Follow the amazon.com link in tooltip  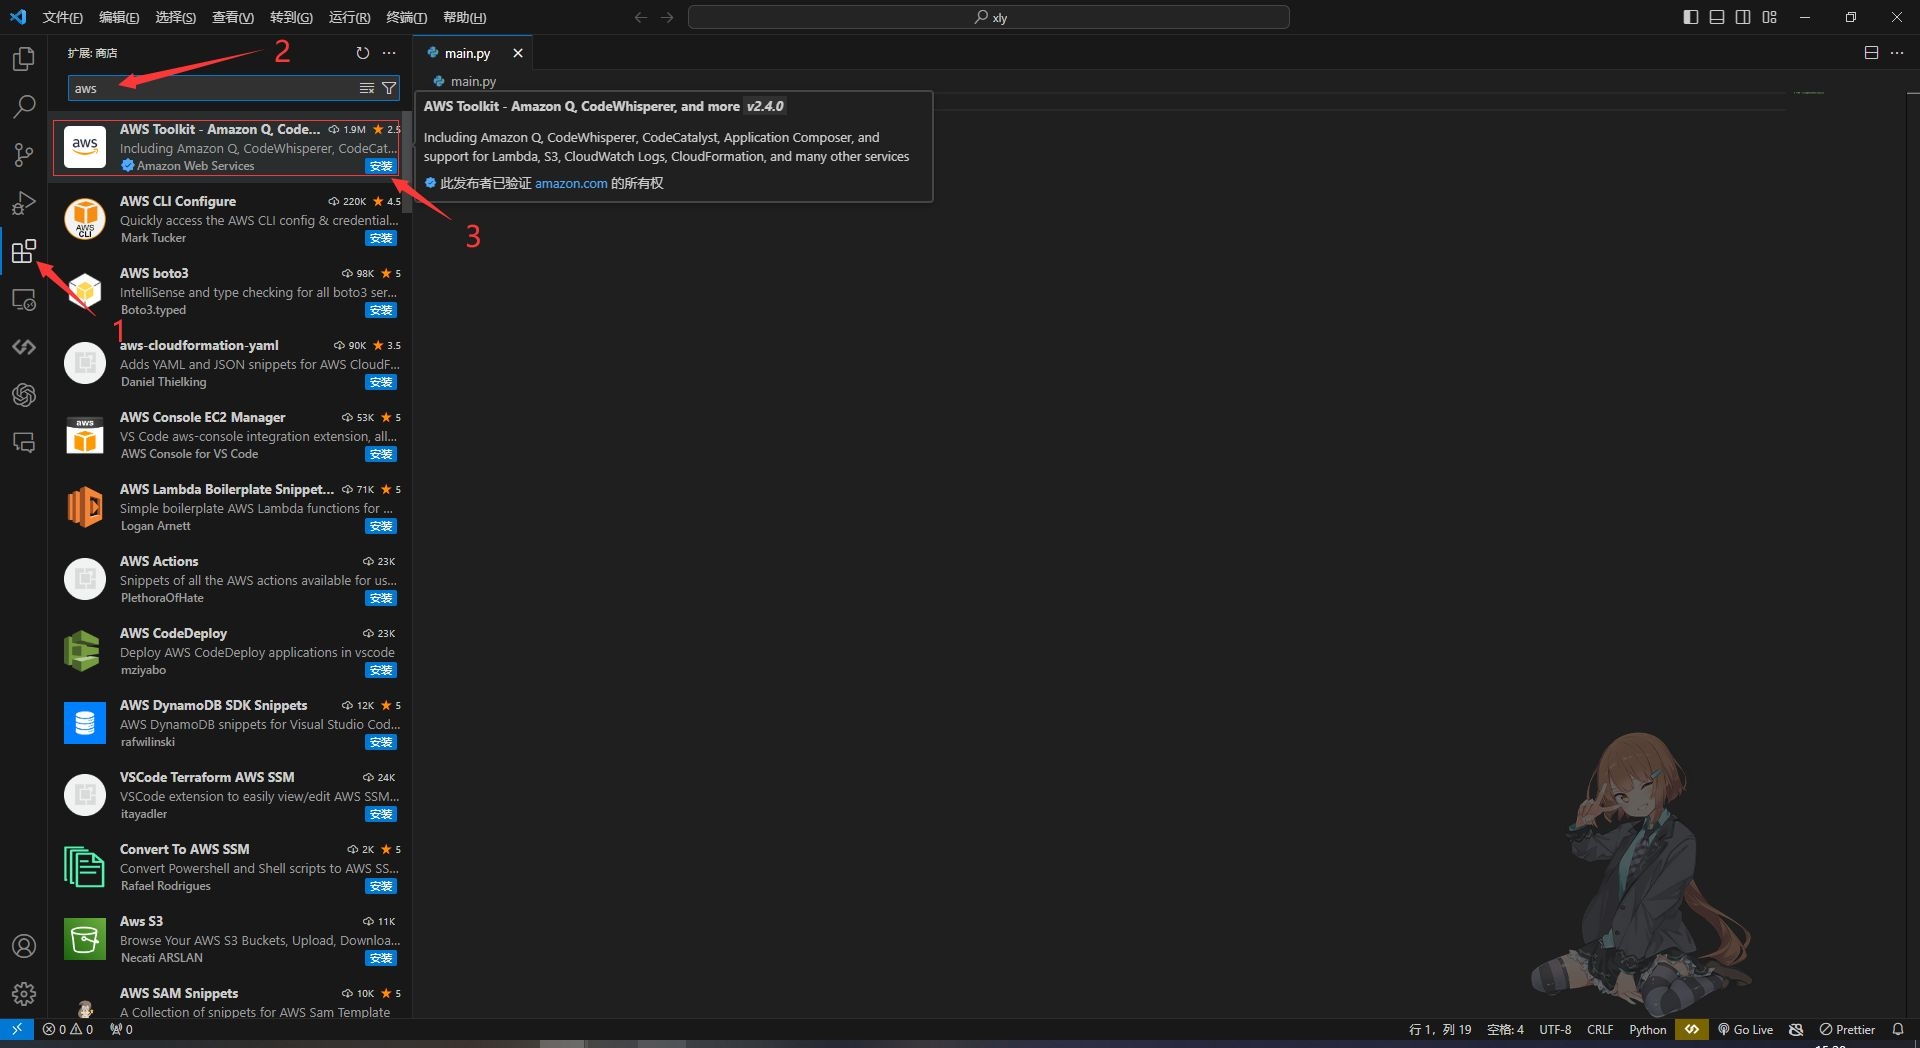(x=571, y=183)
